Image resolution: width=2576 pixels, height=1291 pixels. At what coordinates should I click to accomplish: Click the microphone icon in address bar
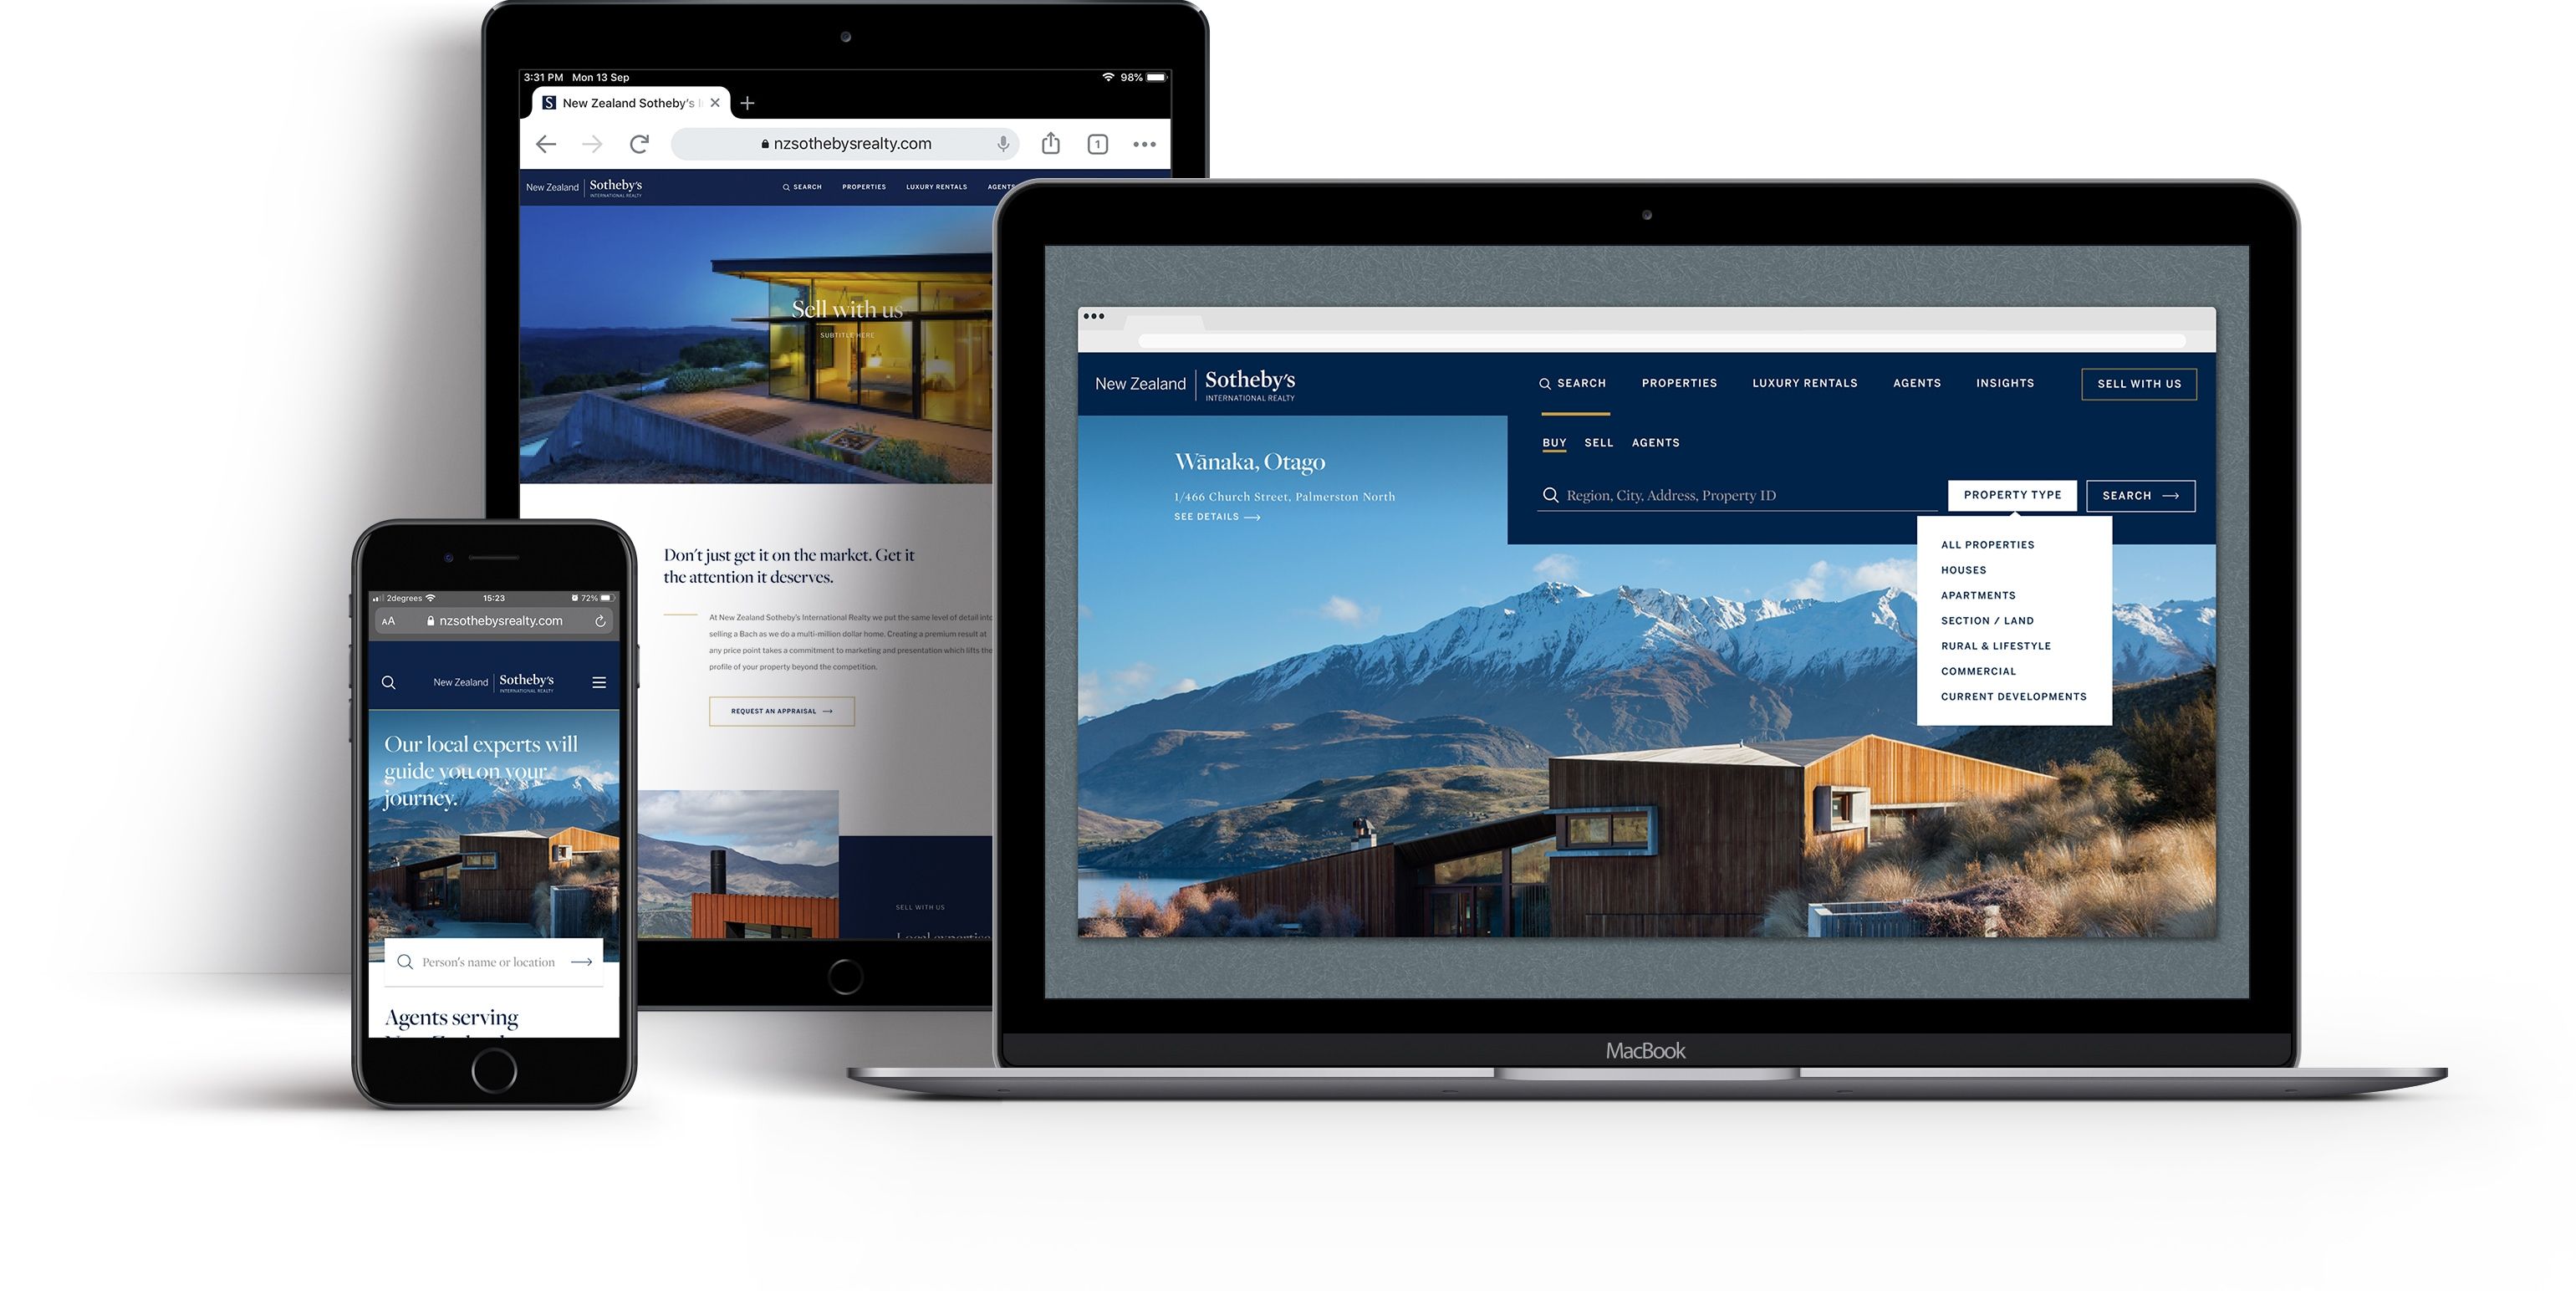pyautogui.click(x=1006, y=141)
